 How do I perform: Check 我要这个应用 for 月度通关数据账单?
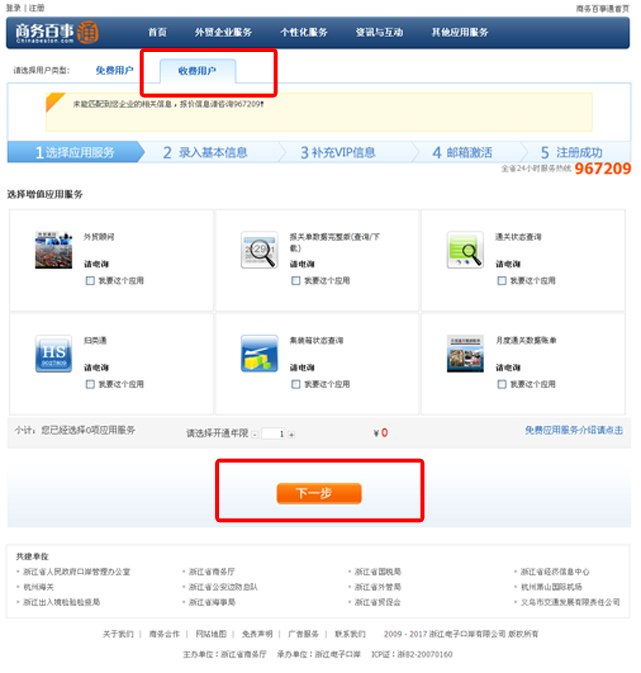pyautogui.click(x=501, y=384)
